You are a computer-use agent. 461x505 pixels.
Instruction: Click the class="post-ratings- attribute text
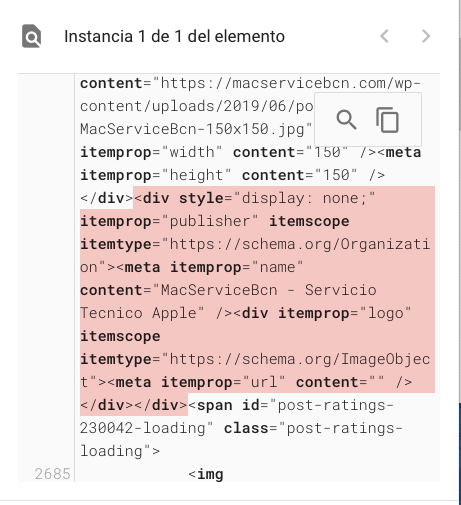313,428
